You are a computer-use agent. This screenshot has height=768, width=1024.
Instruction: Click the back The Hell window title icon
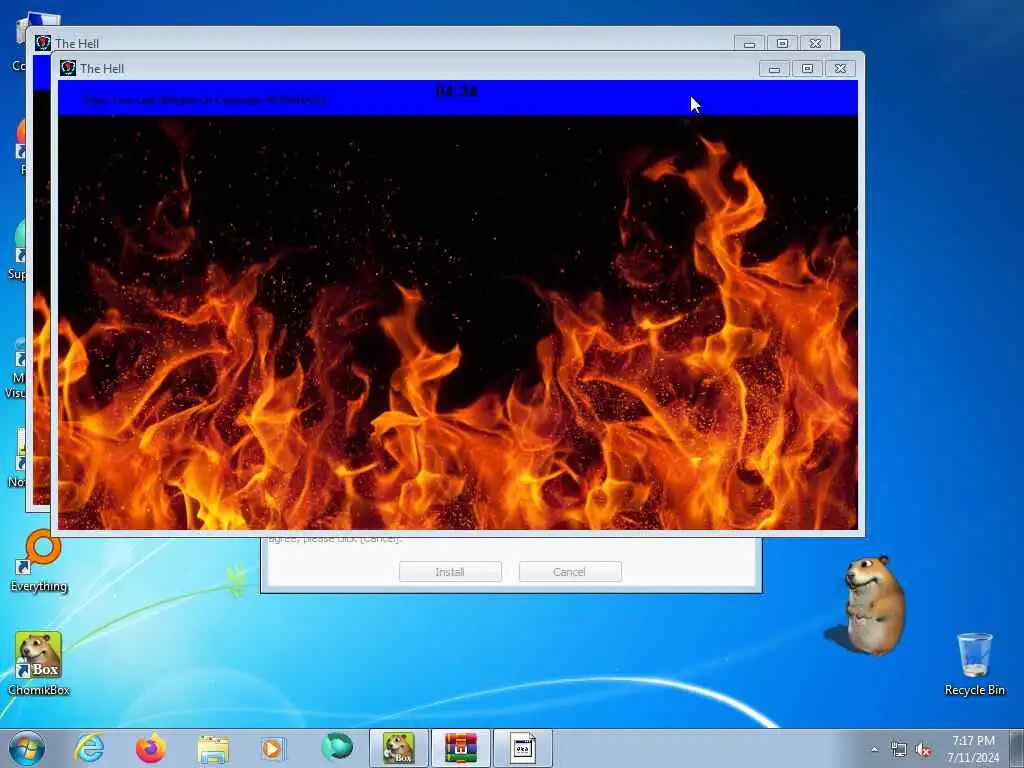coord(43,43)
